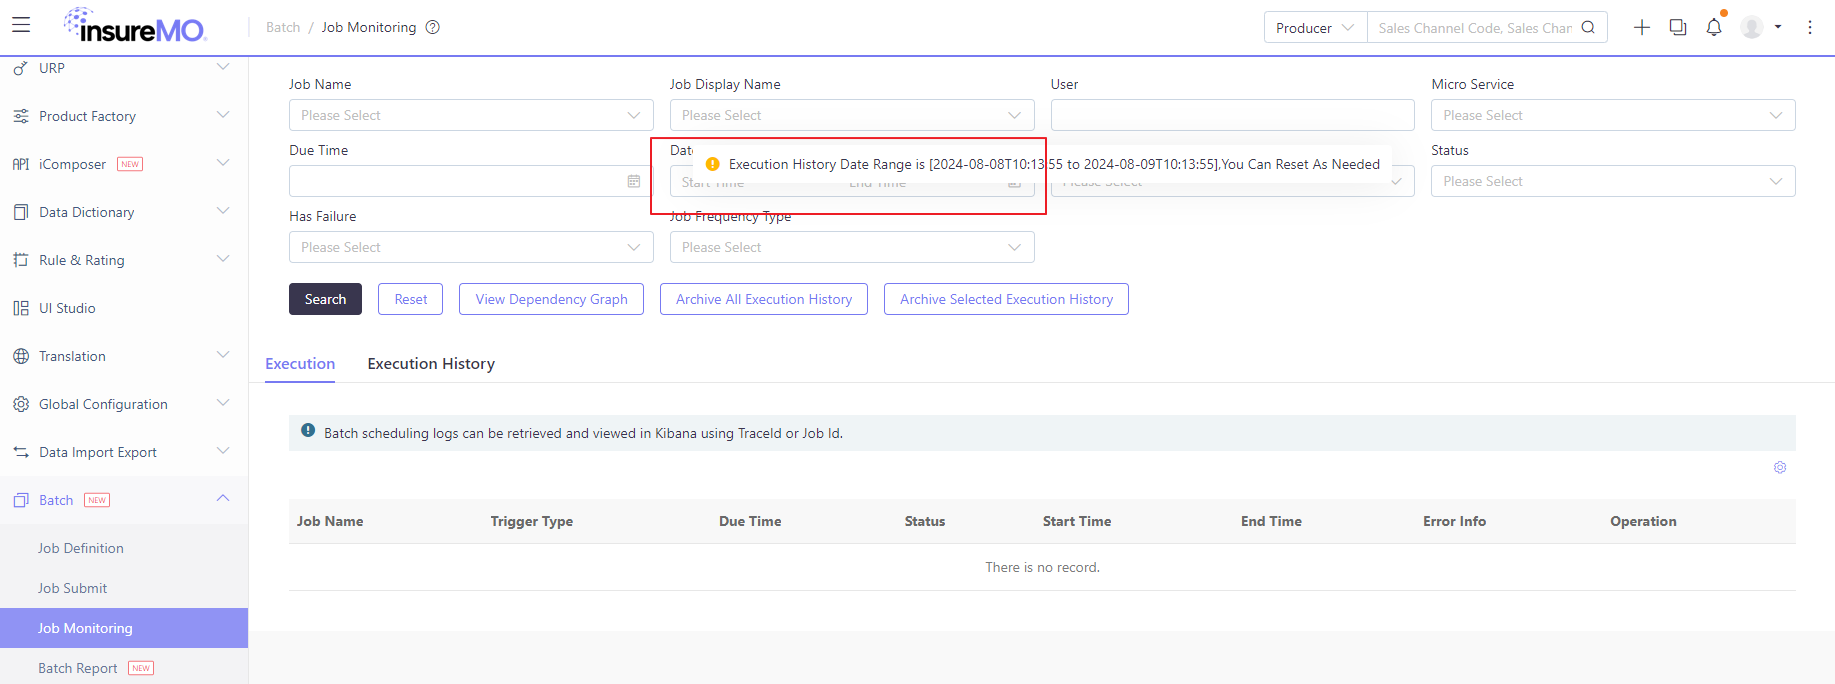Open the hamburger navigation menu
Viewport: 1835px width, 684px height.
(x=21, y=25)
